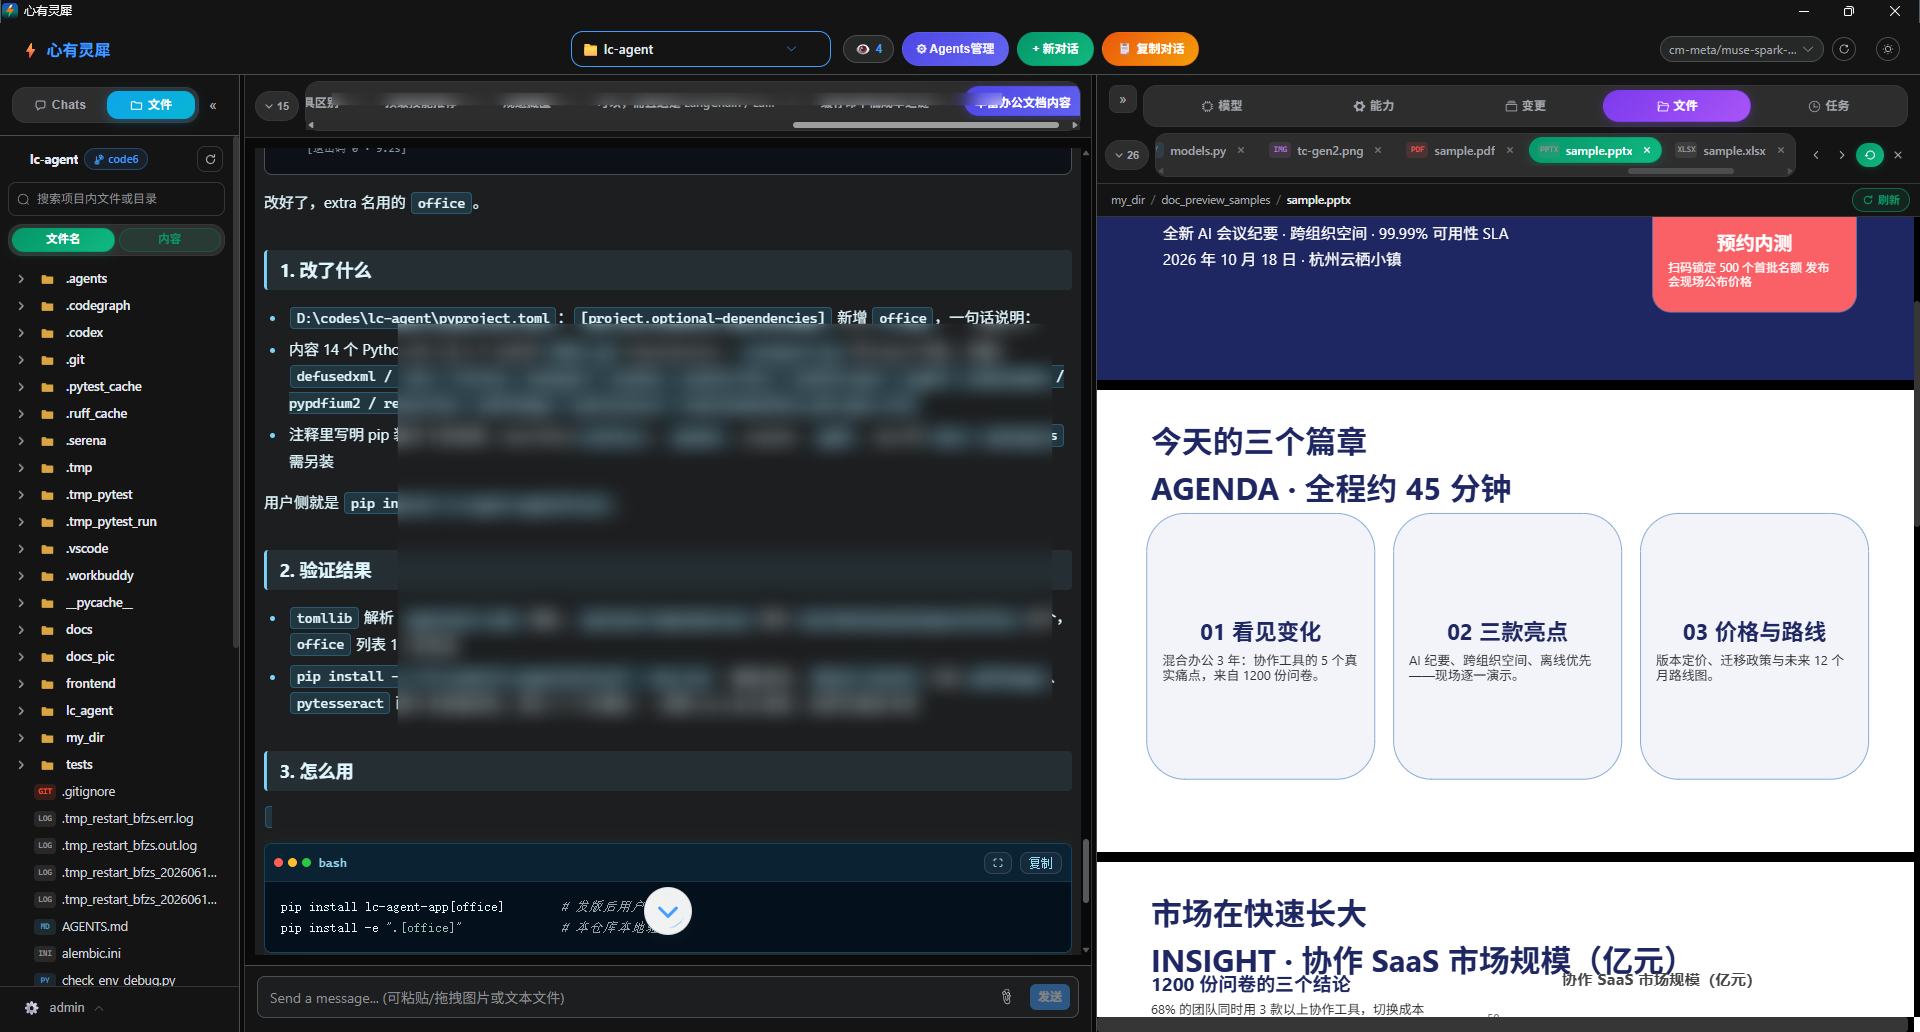
Task: Collapse the right panel with double-arrow icon
Action: pyautogui.click(x=1123, y=100)
